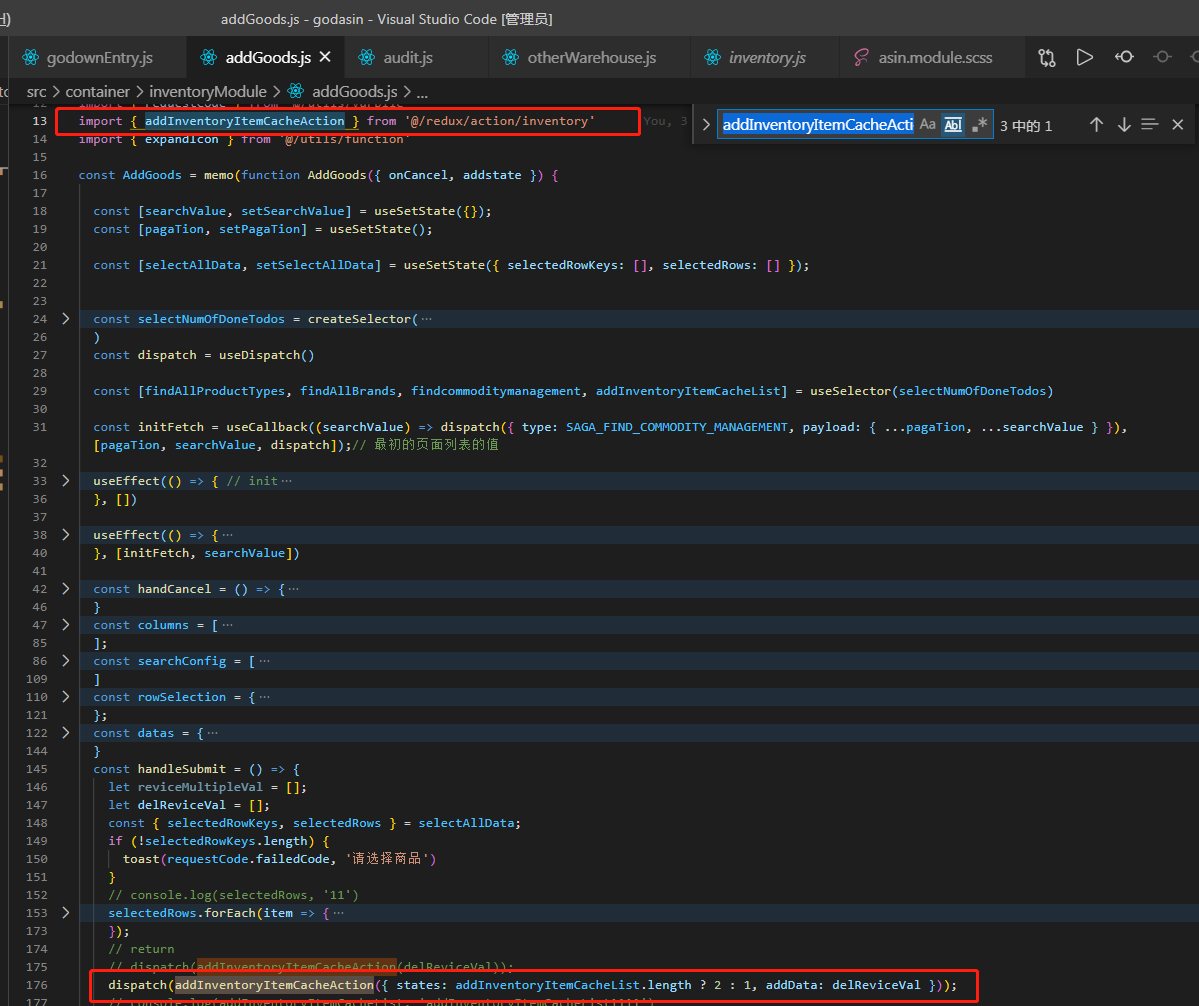Click the disabled commit navigation icon
Viewport: 1199px width, 1006px height.
pos(1162,57)
